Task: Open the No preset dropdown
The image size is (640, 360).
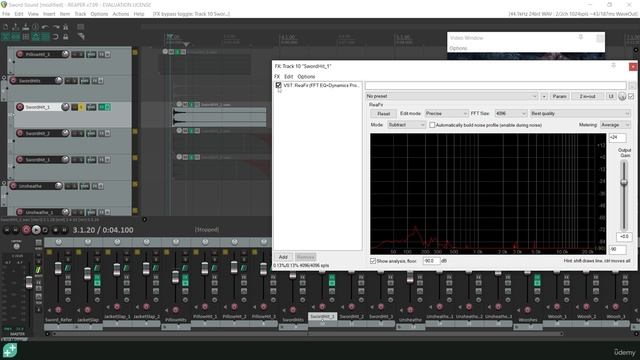Action: click(x=452, y=96)
